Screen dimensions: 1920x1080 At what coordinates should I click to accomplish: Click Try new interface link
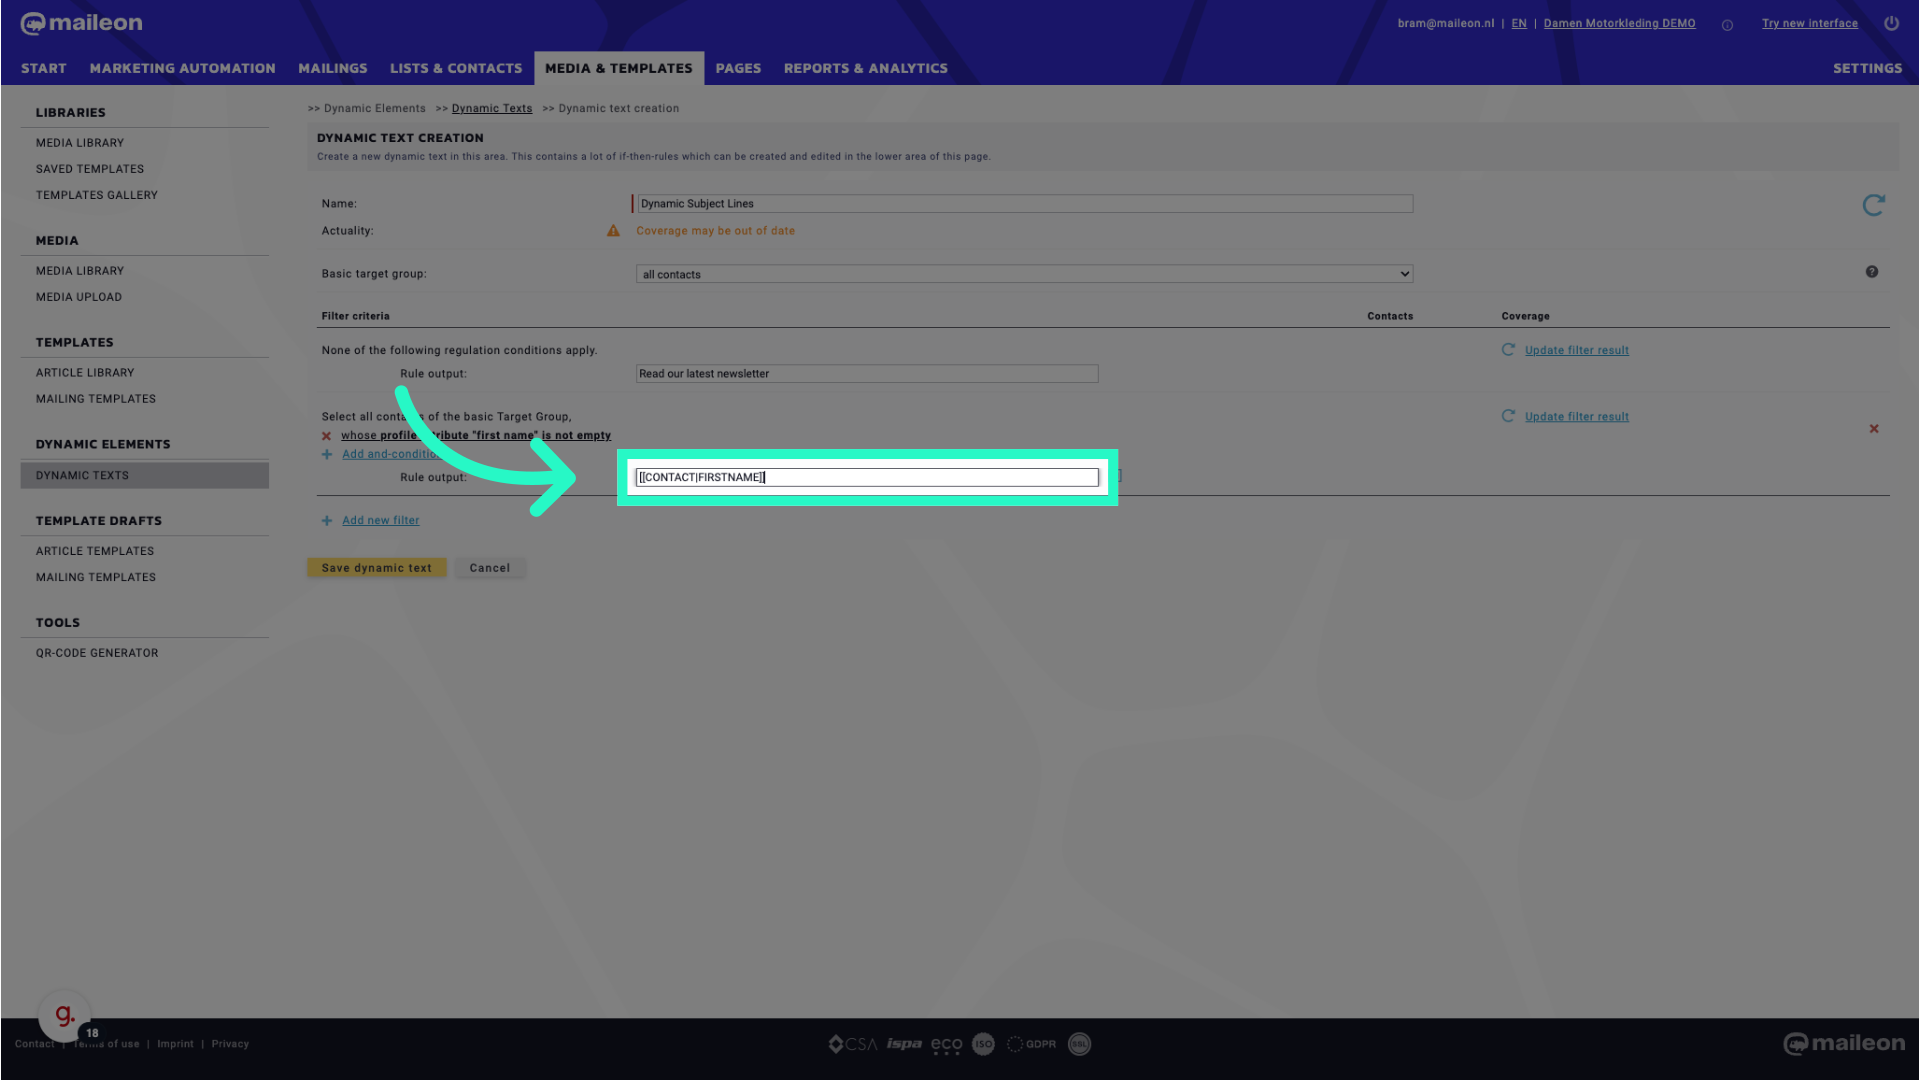point(1810,23)
